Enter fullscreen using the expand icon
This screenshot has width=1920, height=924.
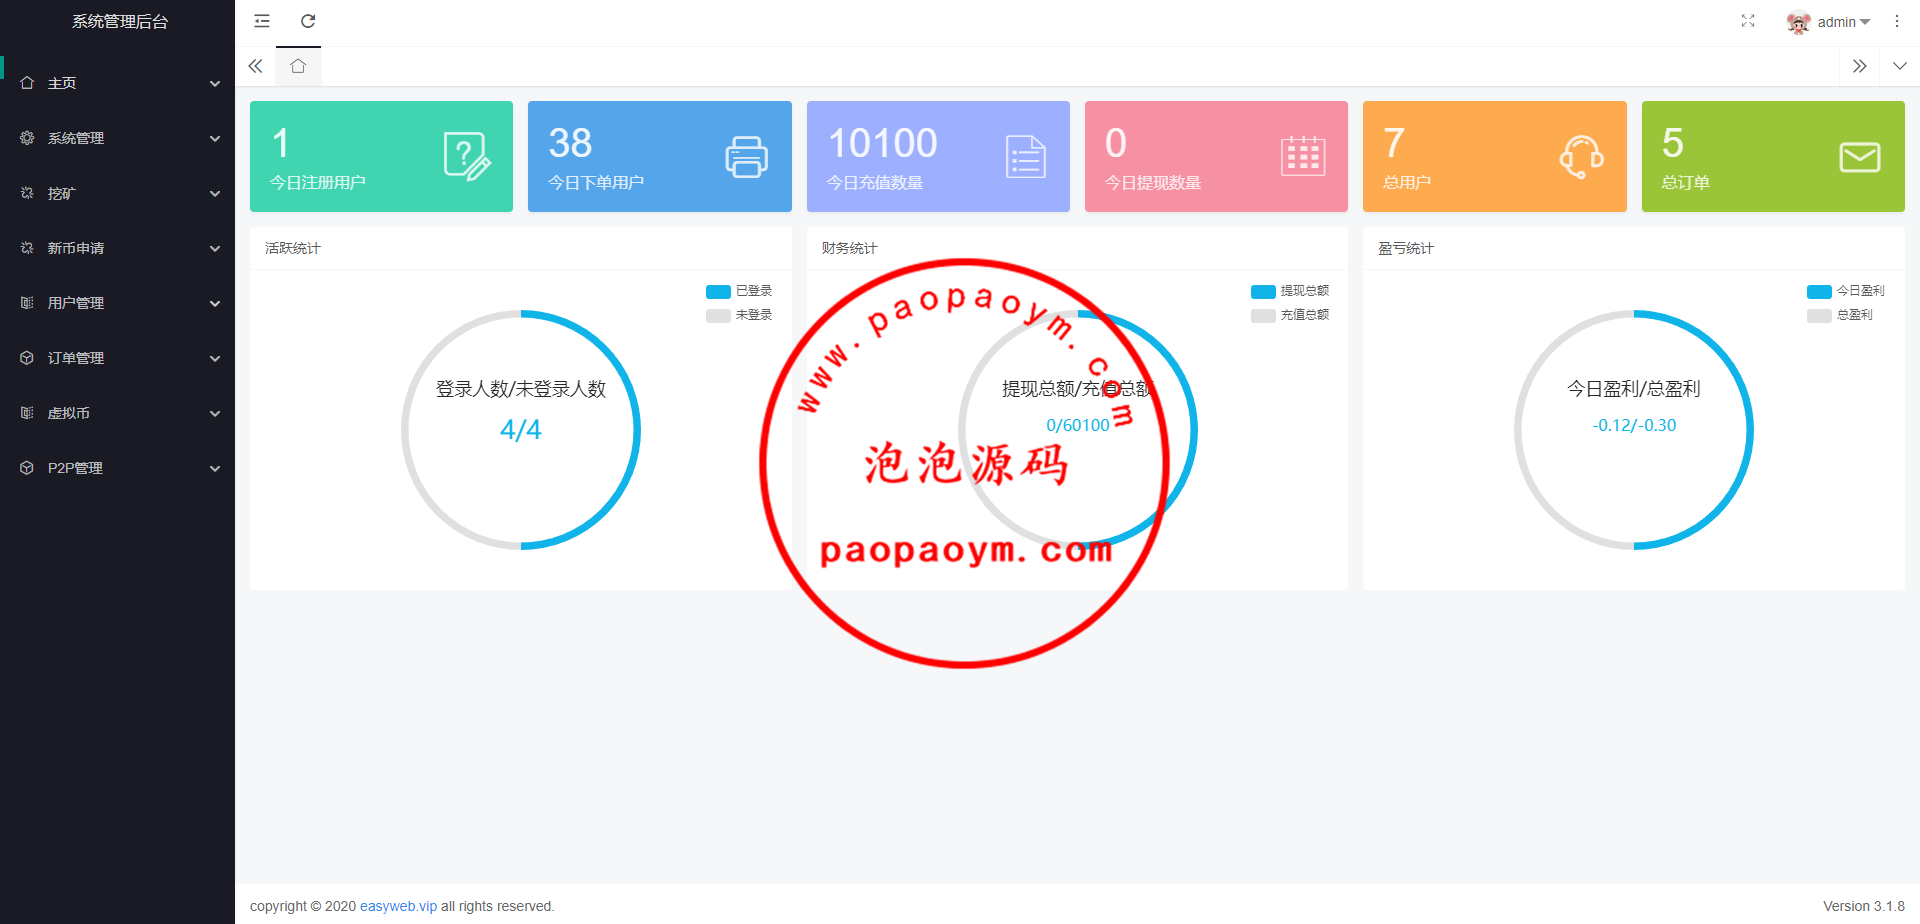pyautogui.click(x=1747, y=21)
